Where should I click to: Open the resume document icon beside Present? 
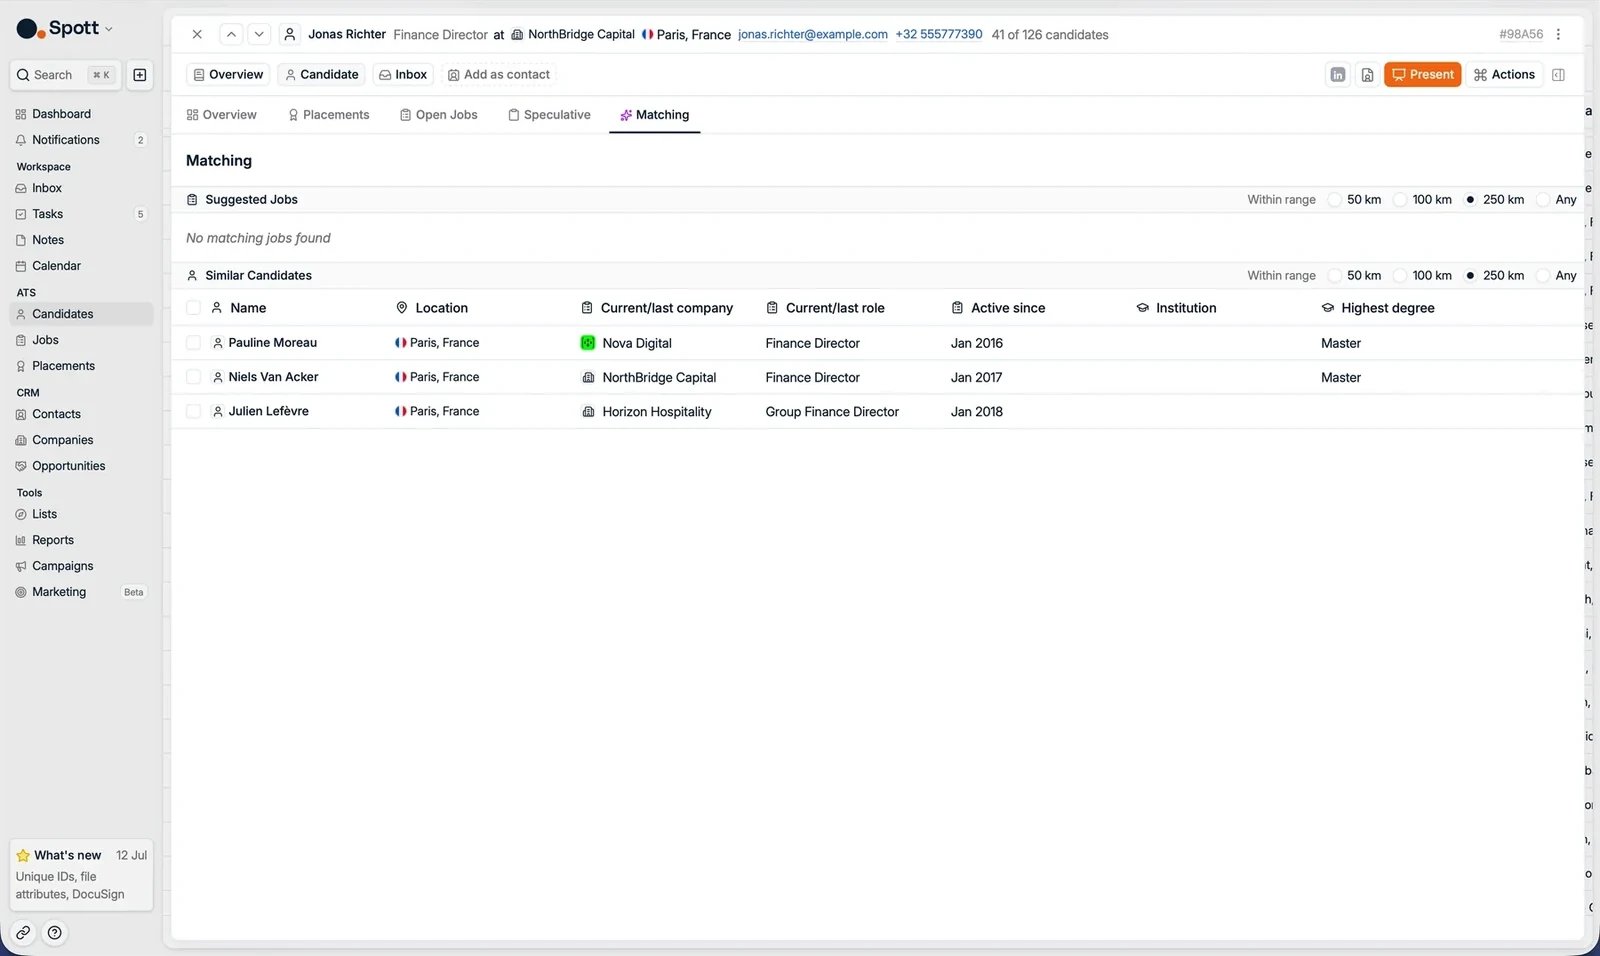tap(1367, 75)
